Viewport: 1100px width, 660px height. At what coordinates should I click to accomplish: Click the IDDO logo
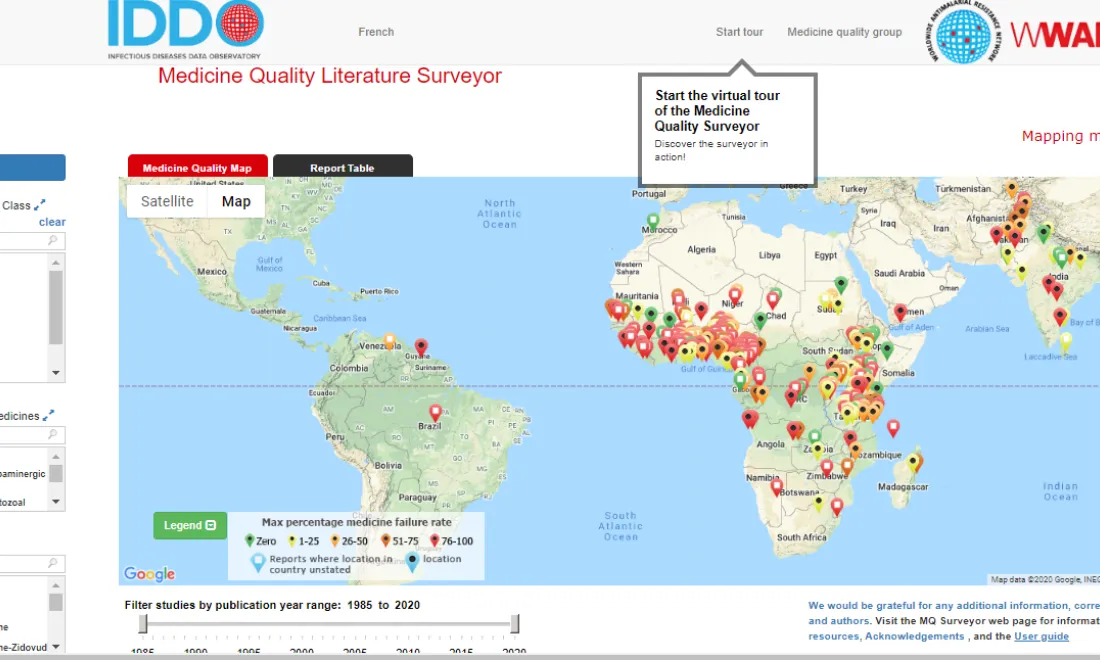[185, 28]
